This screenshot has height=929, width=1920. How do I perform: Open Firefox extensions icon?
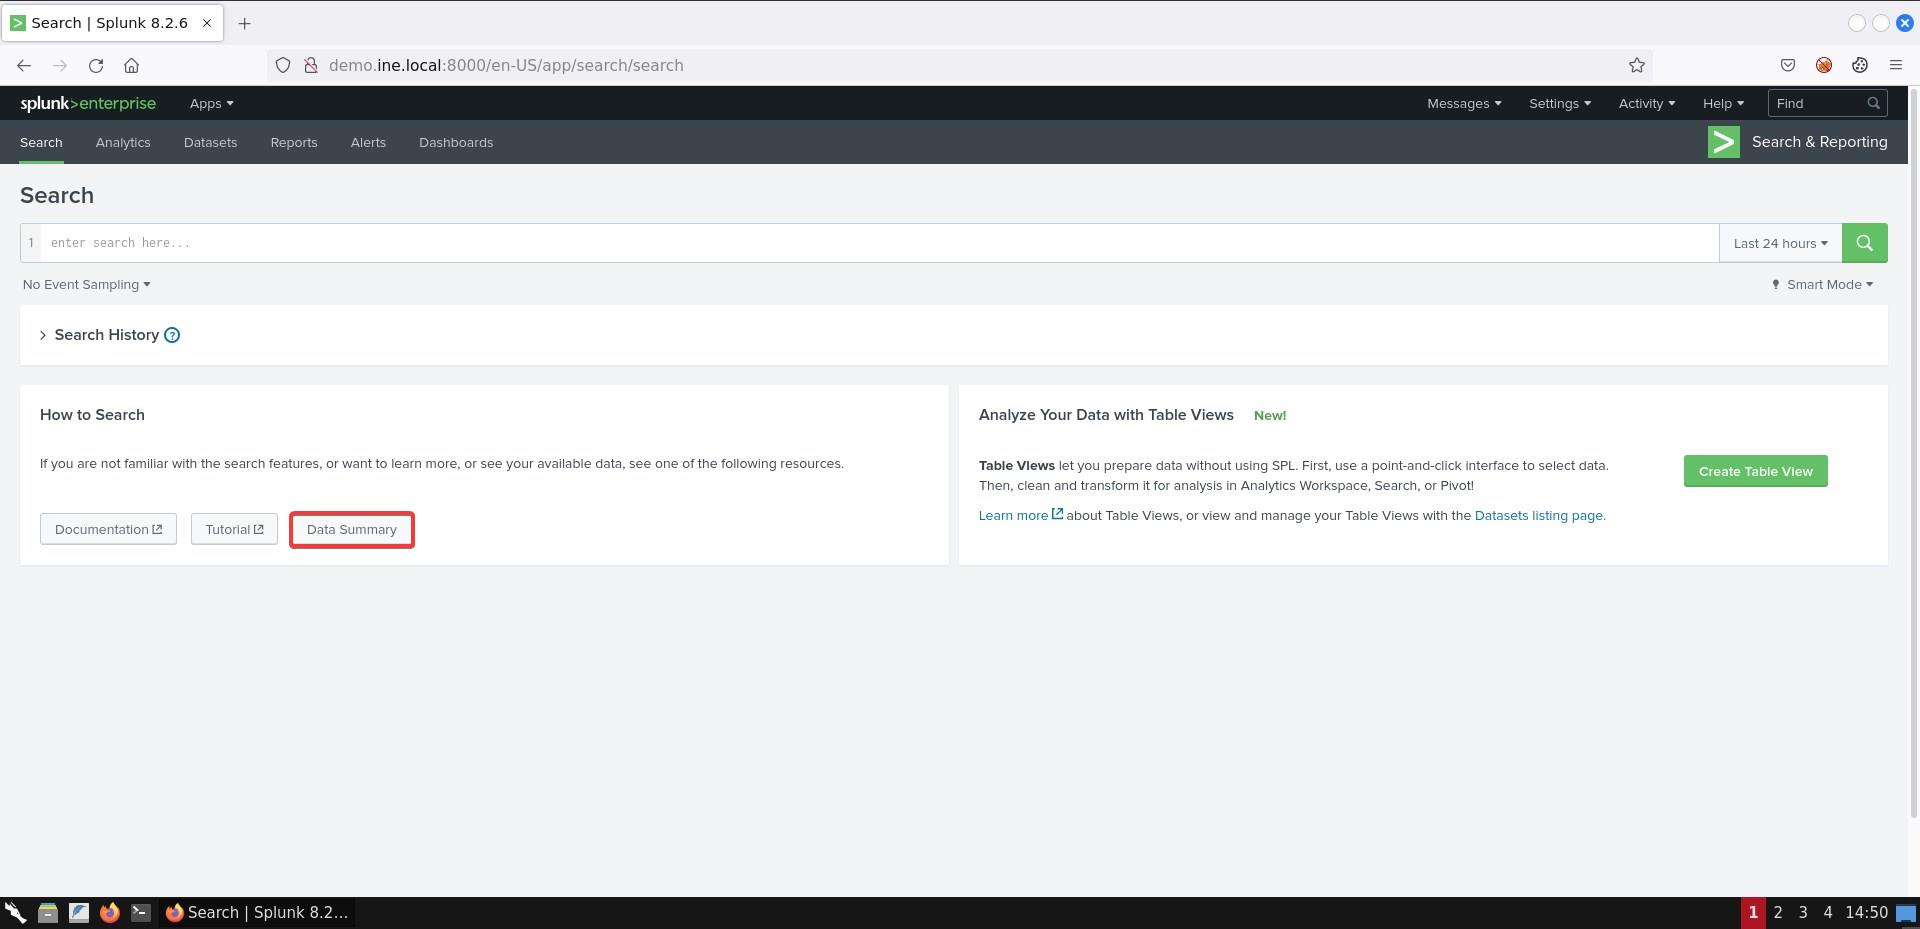pos(1859,65)
